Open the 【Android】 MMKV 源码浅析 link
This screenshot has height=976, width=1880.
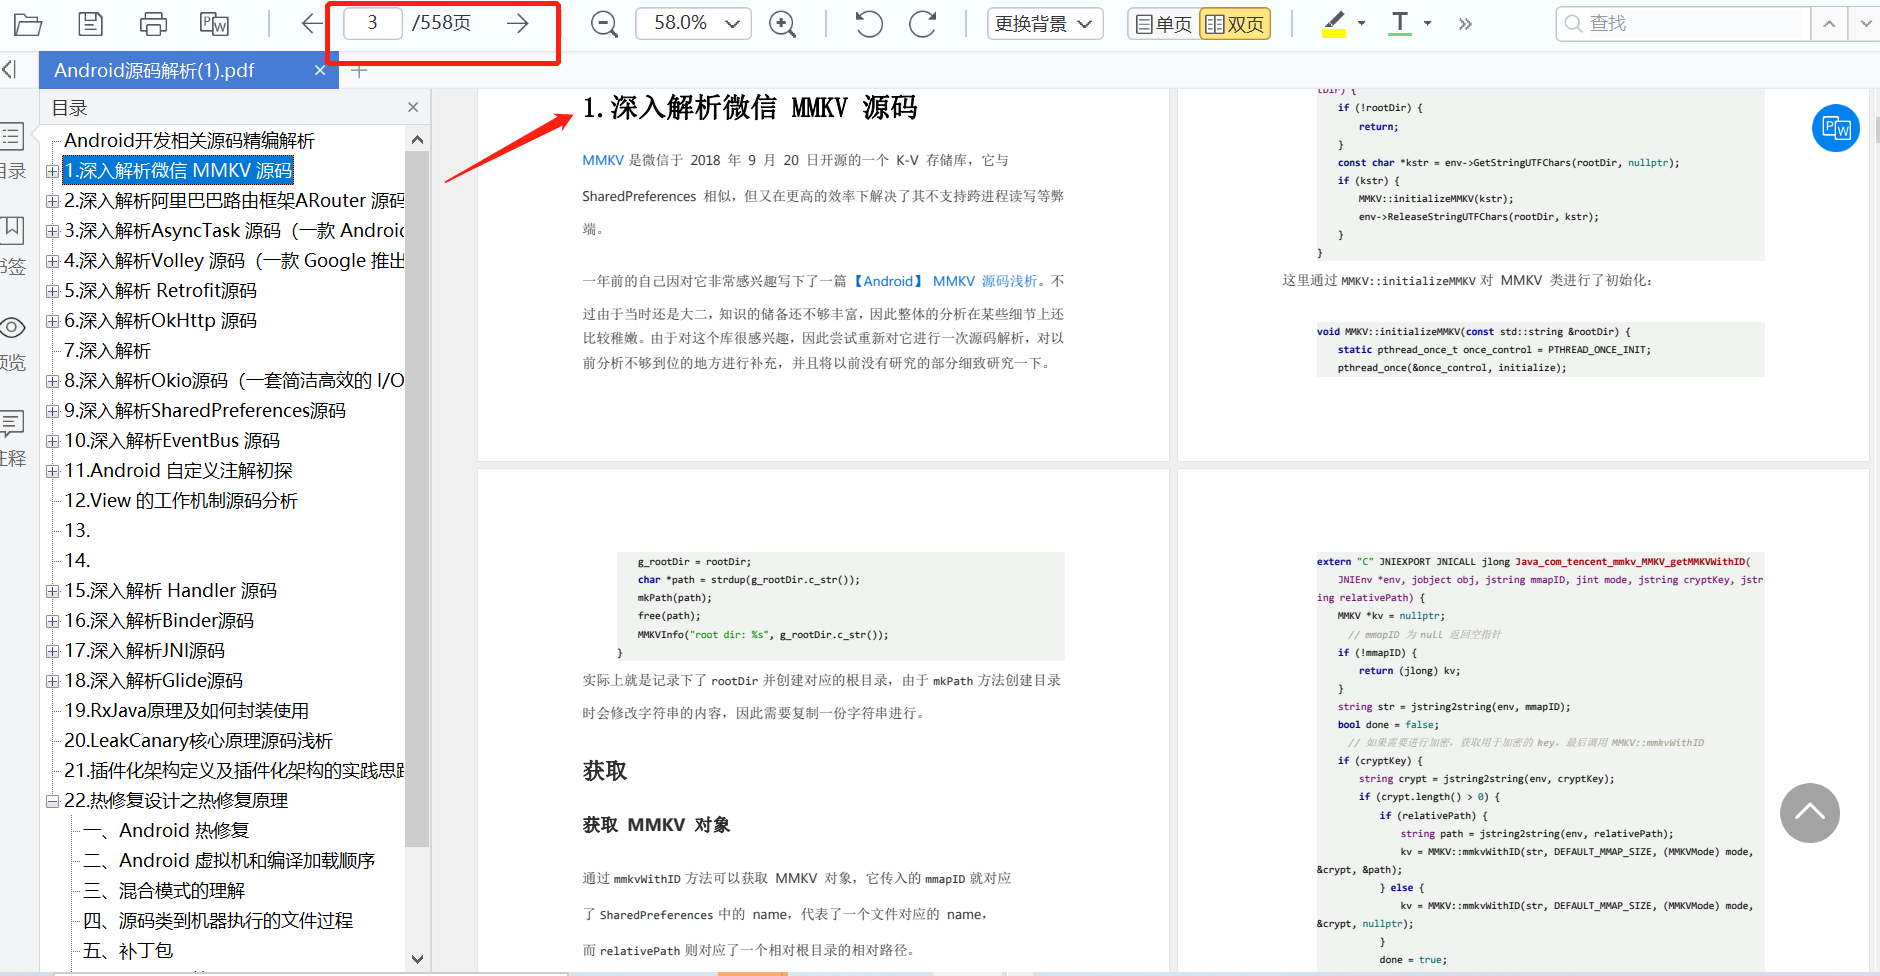point(943,281)
